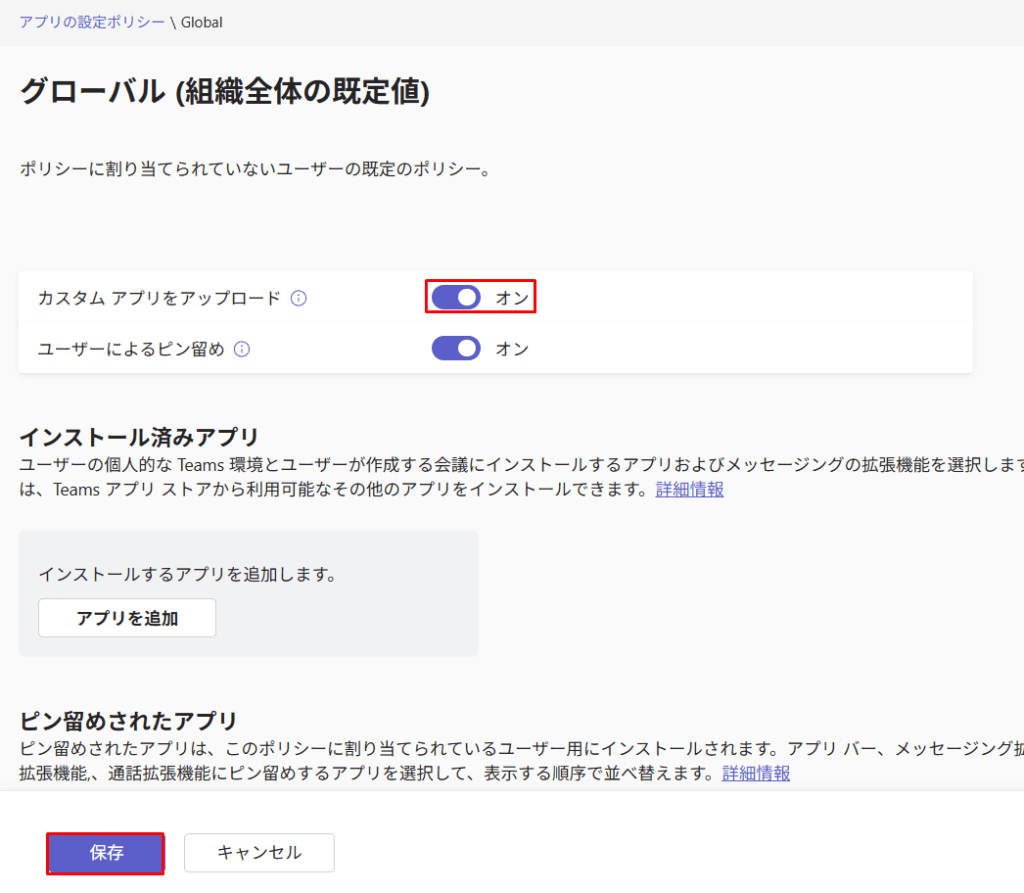The image size is (1024, 893).
Task: Click オン text beside custom app upload toggle
Action: [512, 298]
